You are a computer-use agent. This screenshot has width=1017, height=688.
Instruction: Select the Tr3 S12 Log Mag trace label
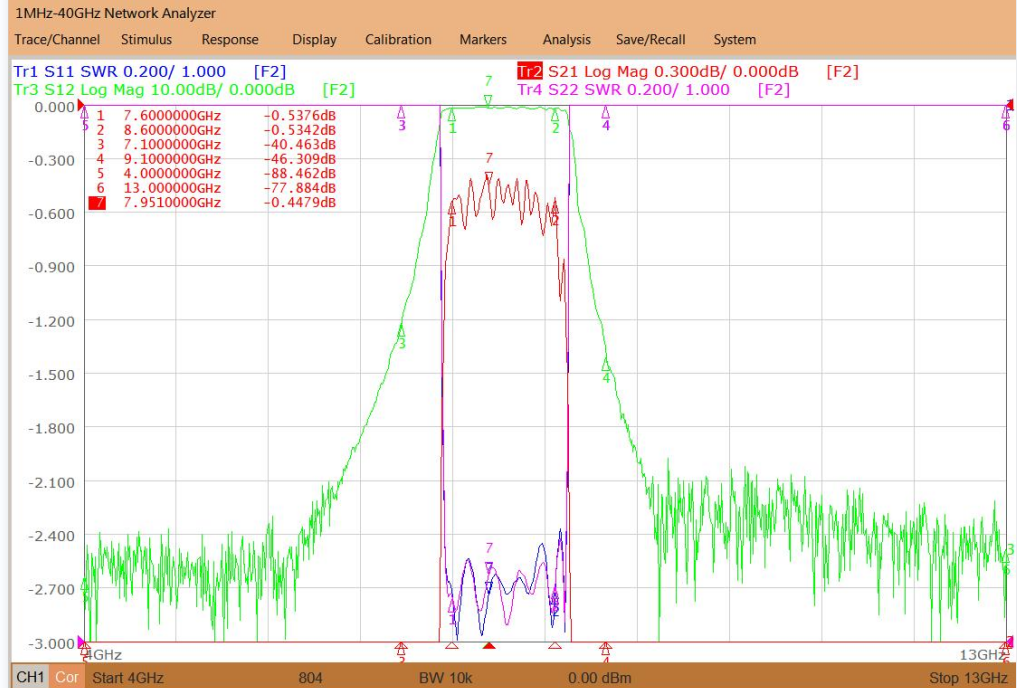pos(184,89)
